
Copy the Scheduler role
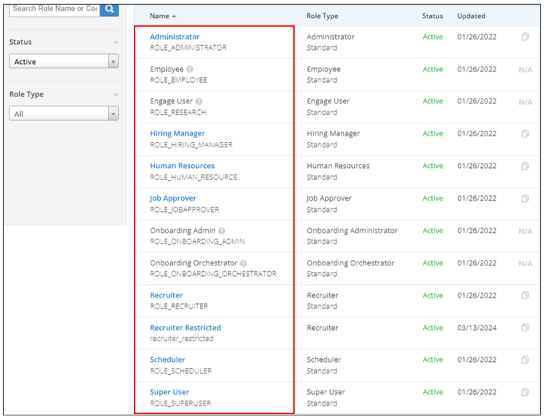tap(525, 360)
